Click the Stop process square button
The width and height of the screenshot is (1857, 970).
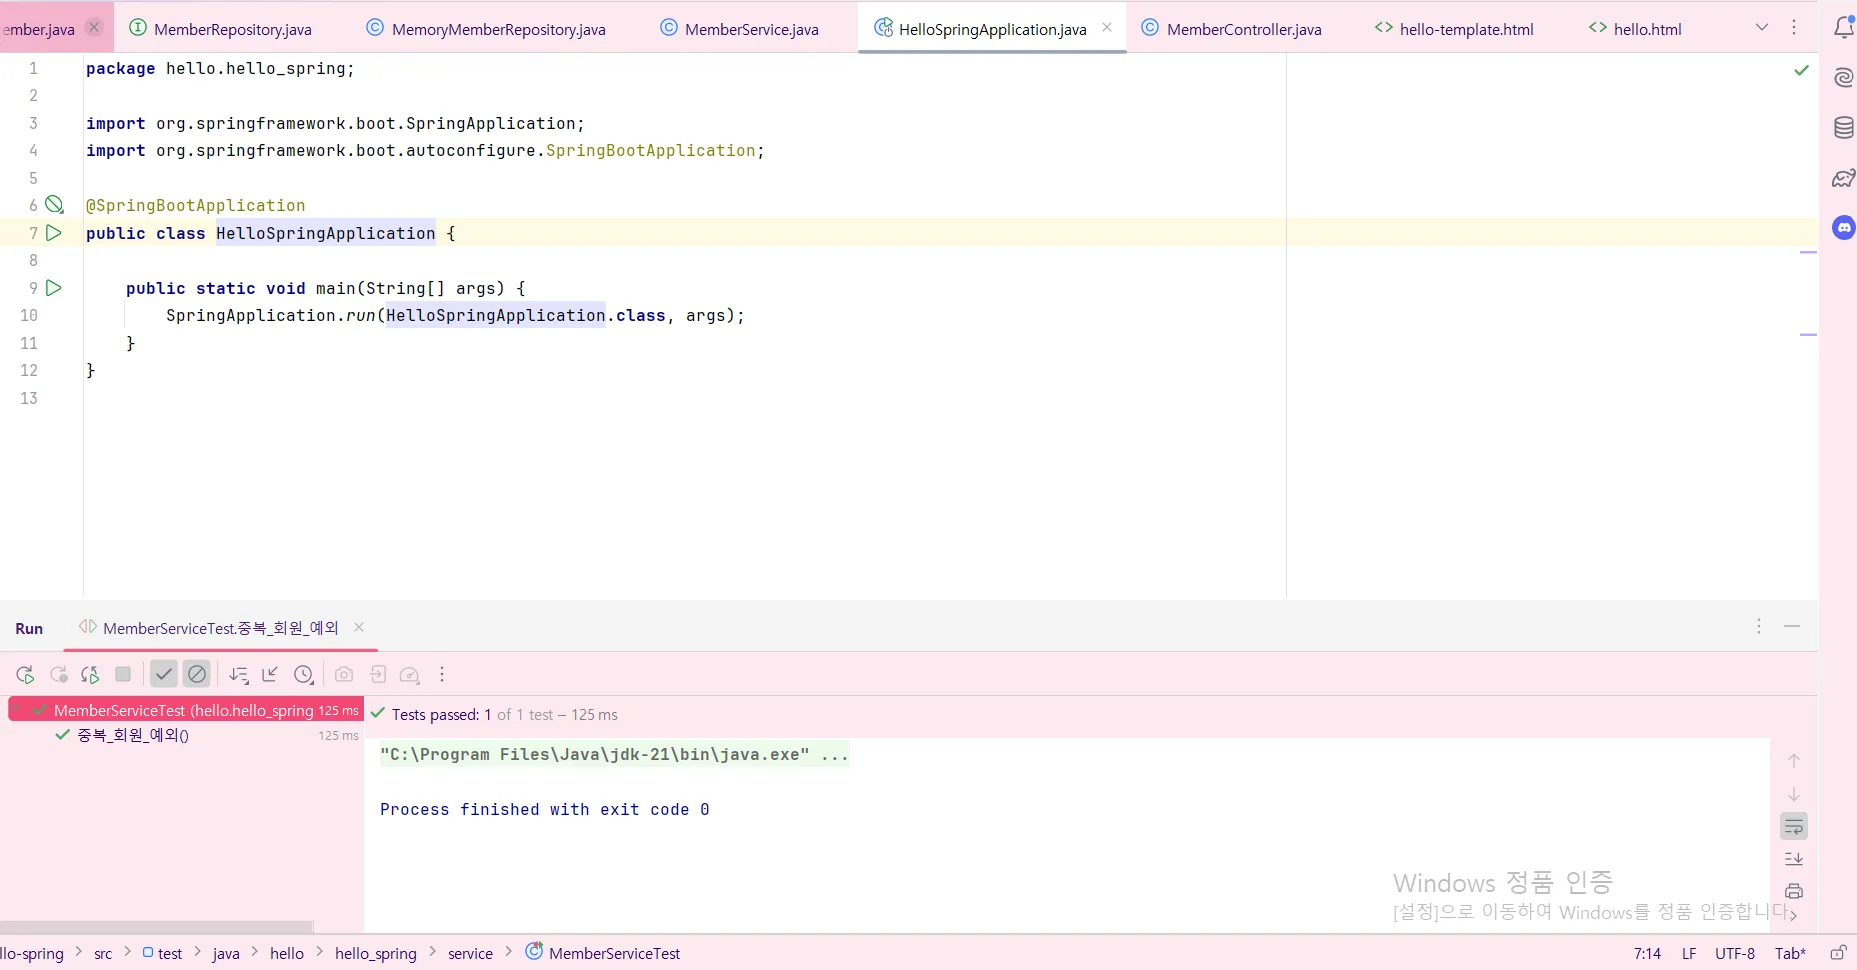click(123, 675)
